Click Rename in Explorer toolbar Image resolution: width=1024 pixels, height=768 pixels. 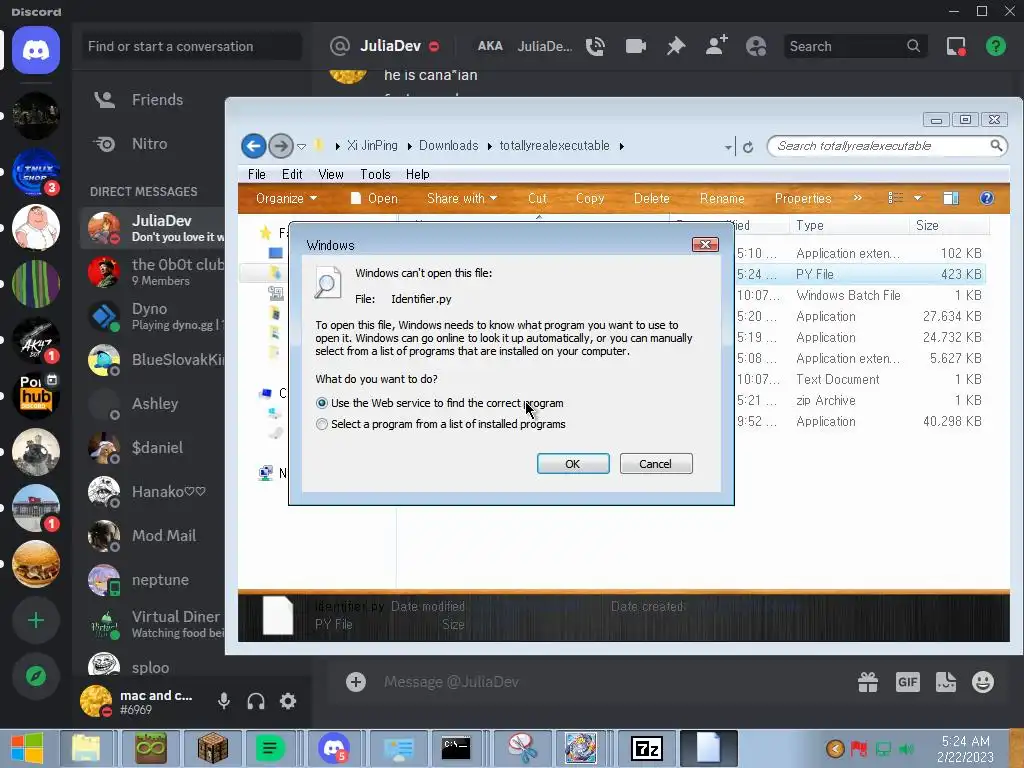click(x=722, y=199)
